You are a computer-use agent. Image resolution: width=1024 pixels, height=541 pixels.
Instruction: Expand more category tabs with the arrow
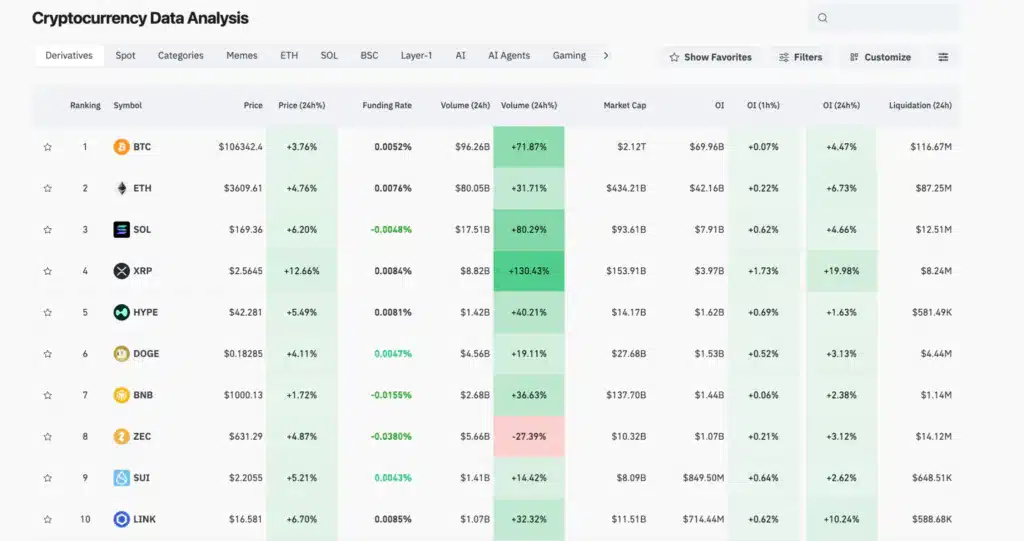606,56
